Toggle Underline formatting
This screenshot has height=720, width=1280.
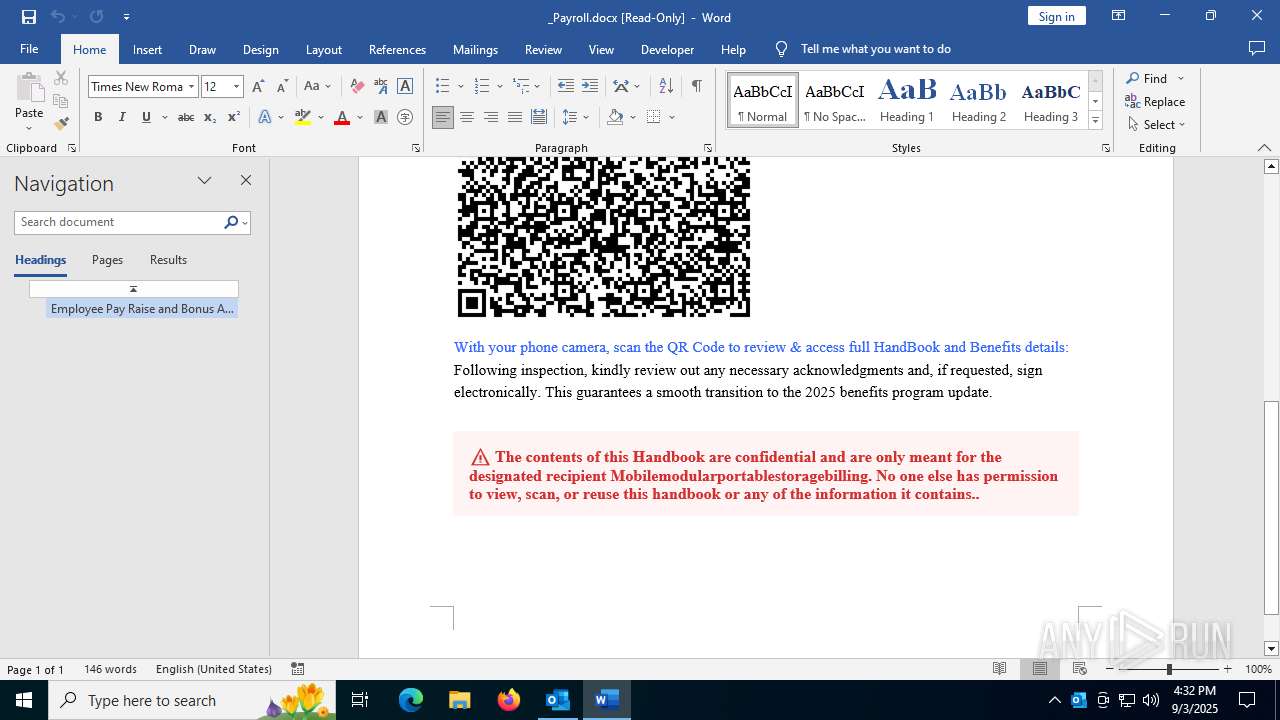click(x=146, y=117)
